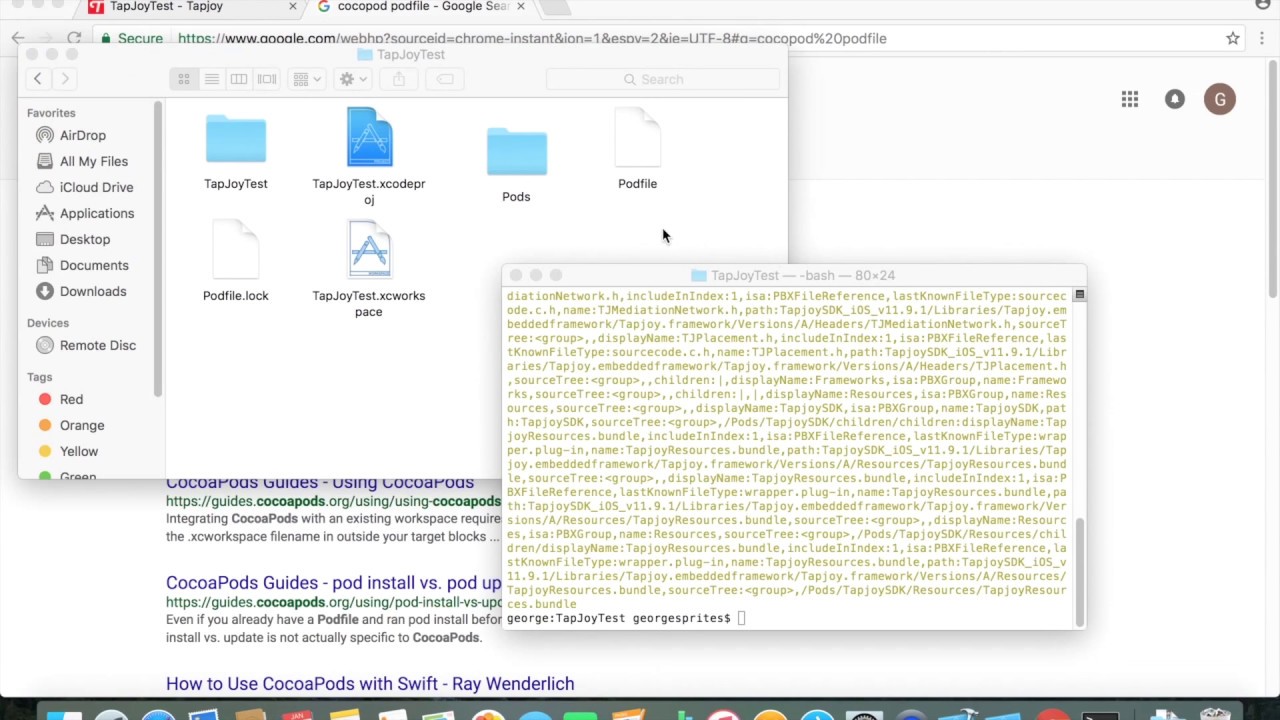Screen dimensions: 1280x720
Task: Select the Orange tag in sidebar
Action: (x=81, y=425)
